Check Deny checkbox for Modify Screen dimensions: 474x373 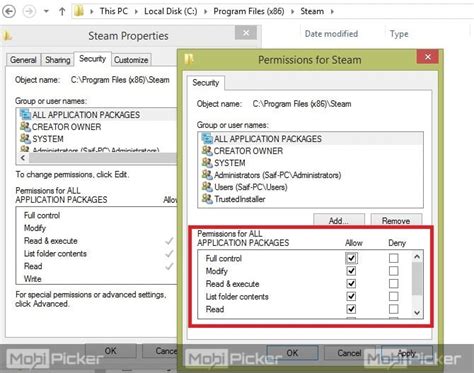pyautogui.click(x=393, y=271)
